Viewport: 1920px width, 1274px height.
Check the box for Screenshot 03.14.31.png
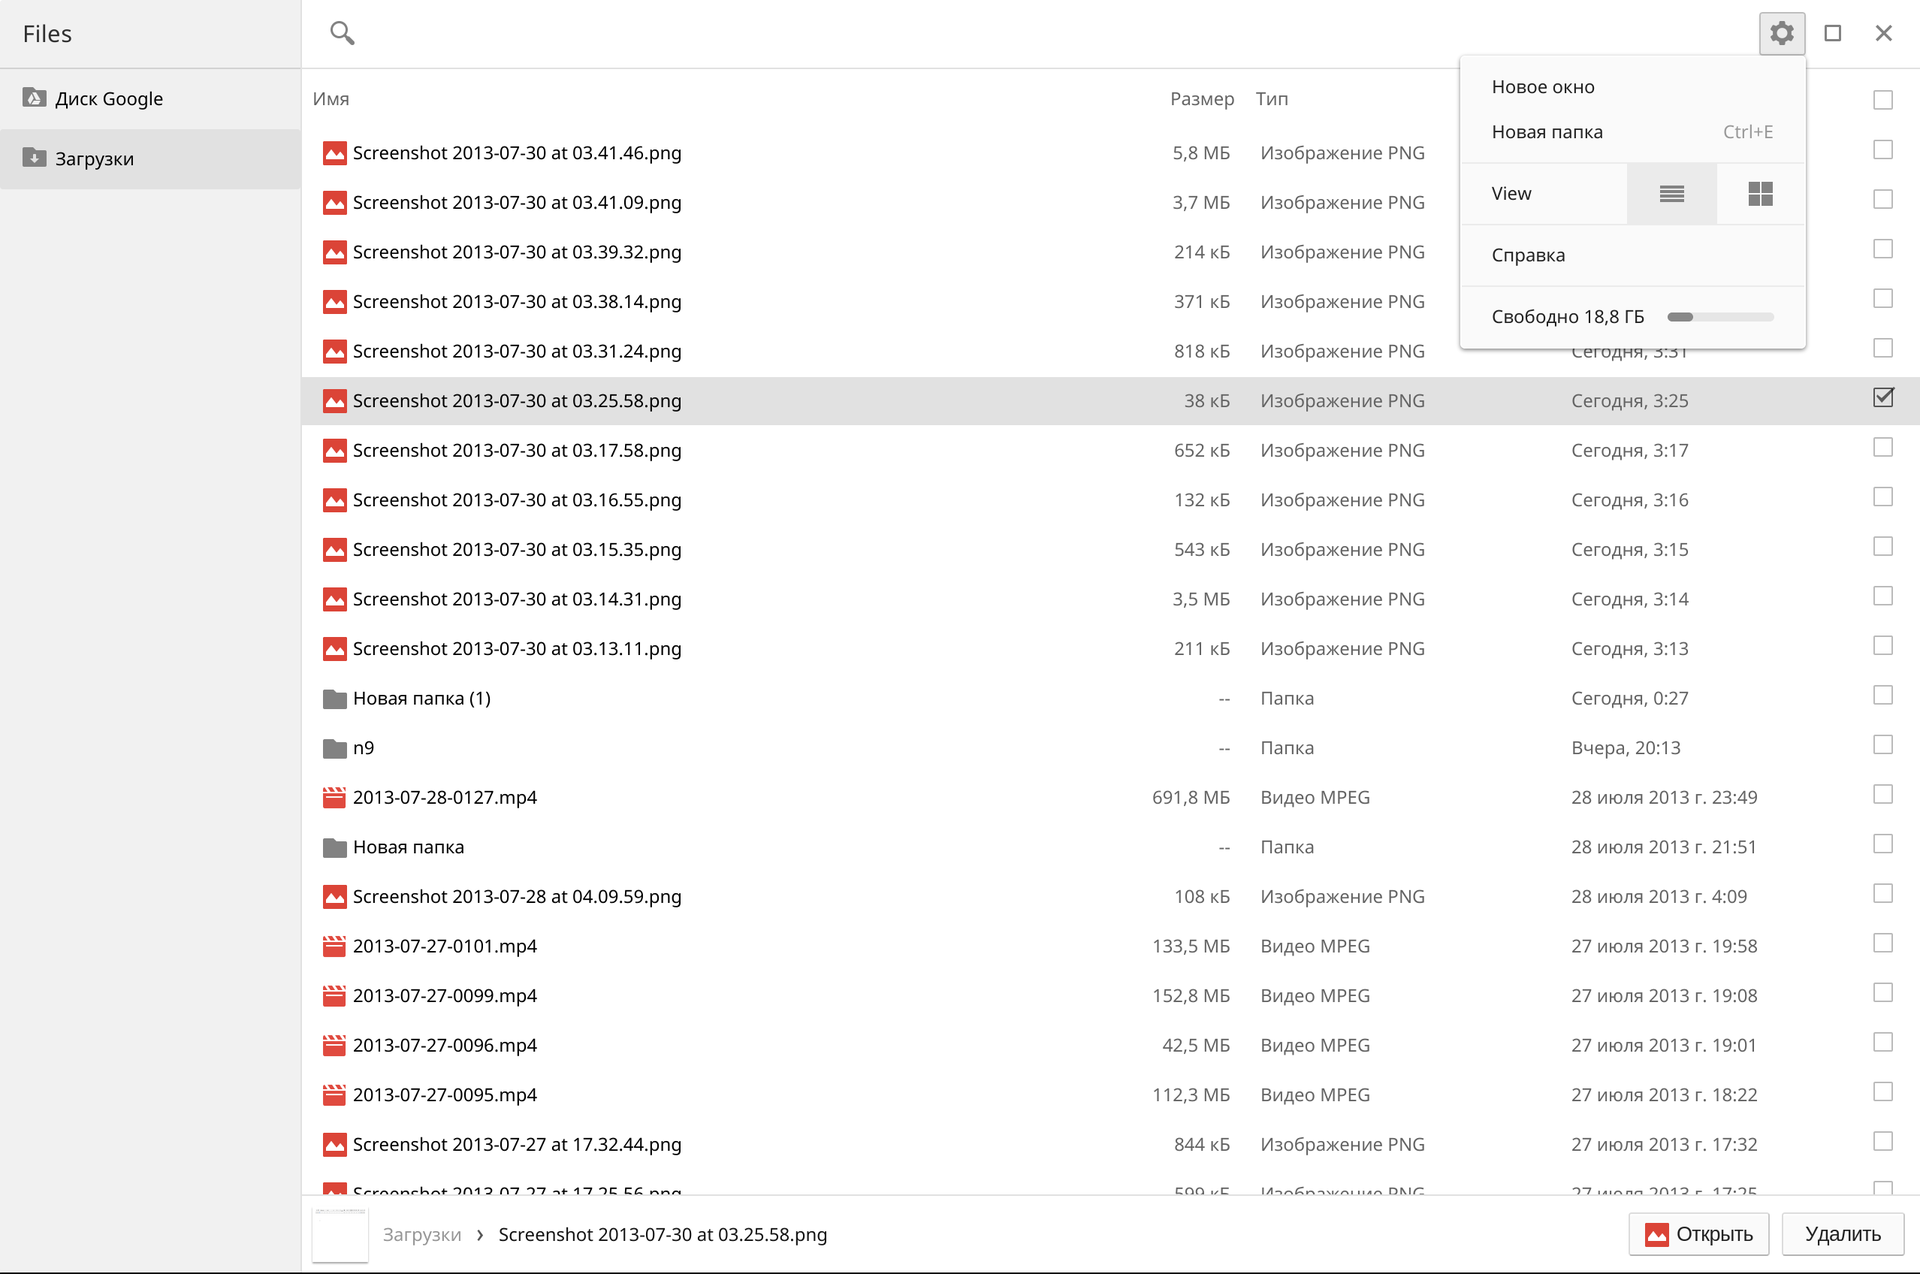(x=1883, y=596)
